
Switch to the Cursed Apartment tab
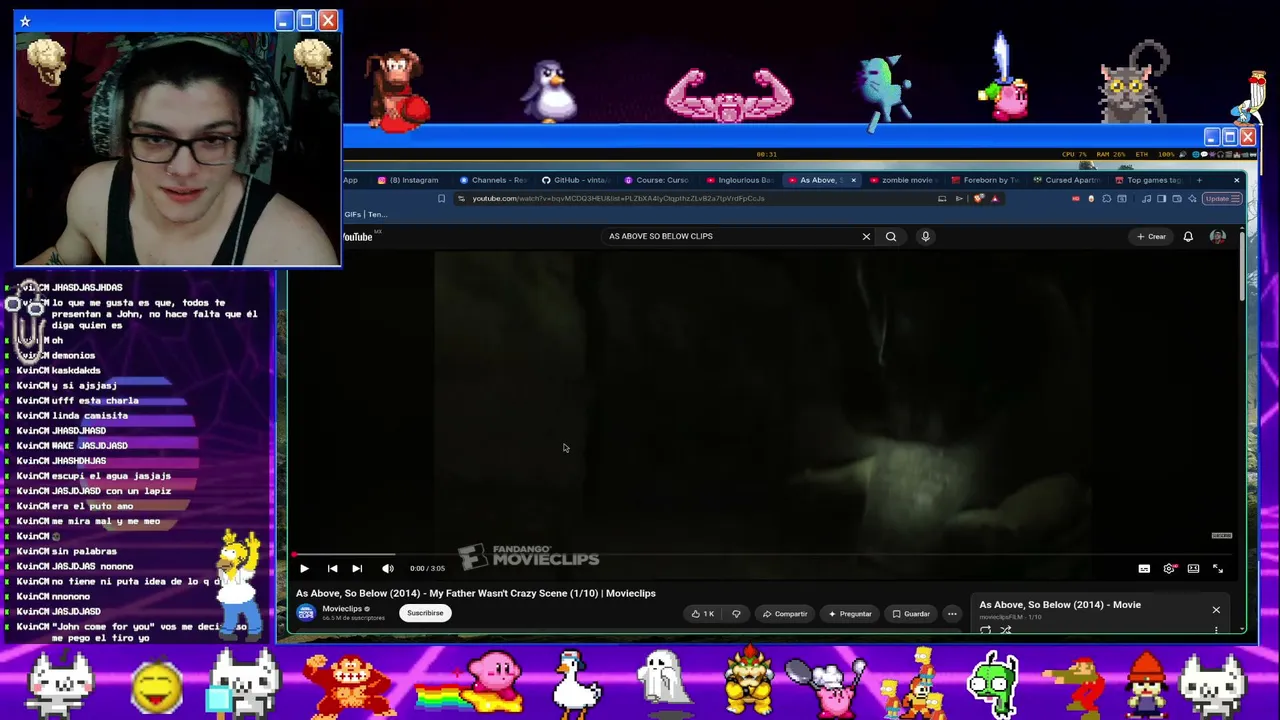click(1068, 180)
